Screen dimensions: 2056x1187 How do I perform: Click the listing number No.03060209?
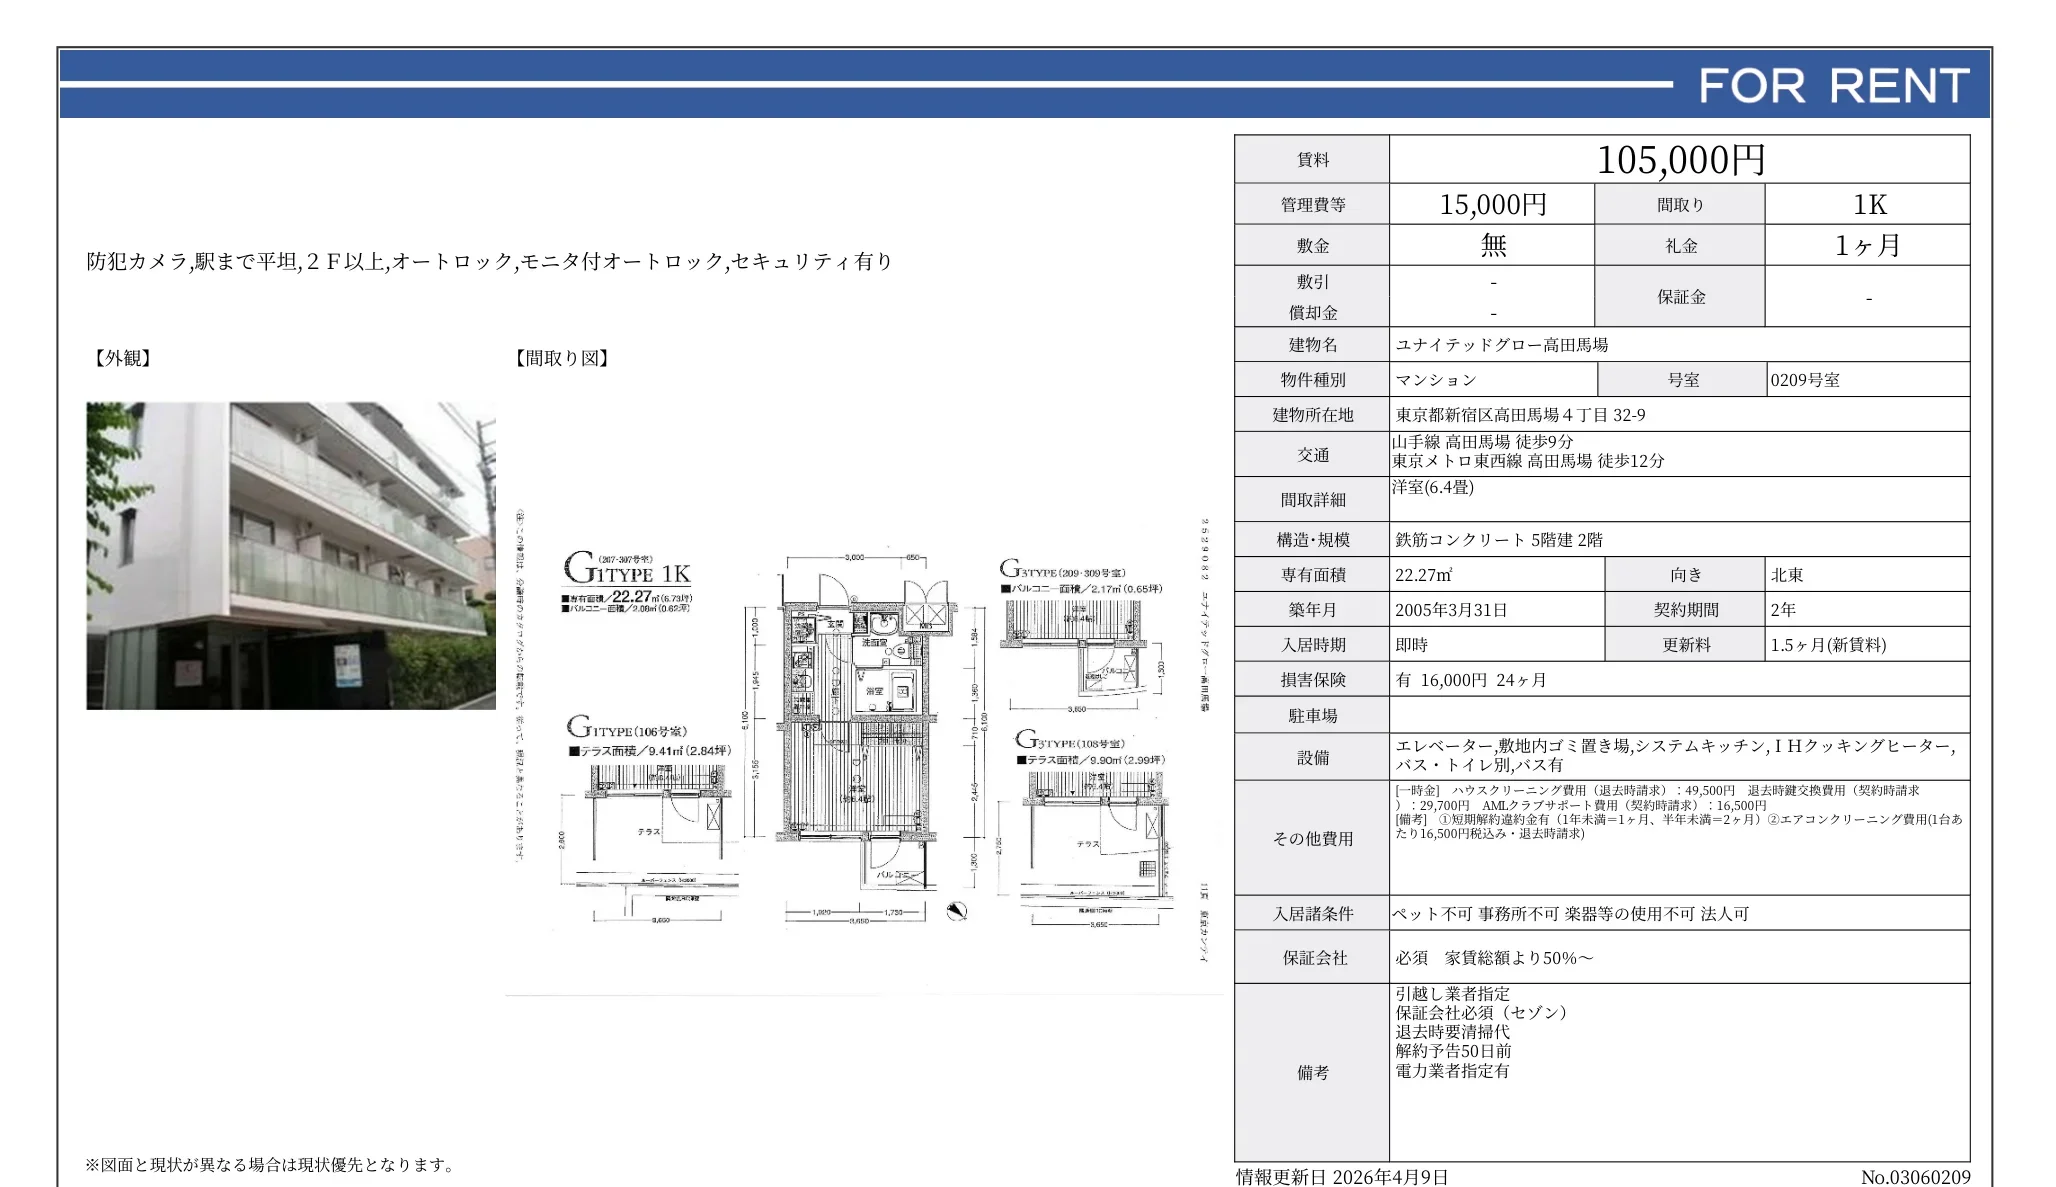tap(1914, 1177)
